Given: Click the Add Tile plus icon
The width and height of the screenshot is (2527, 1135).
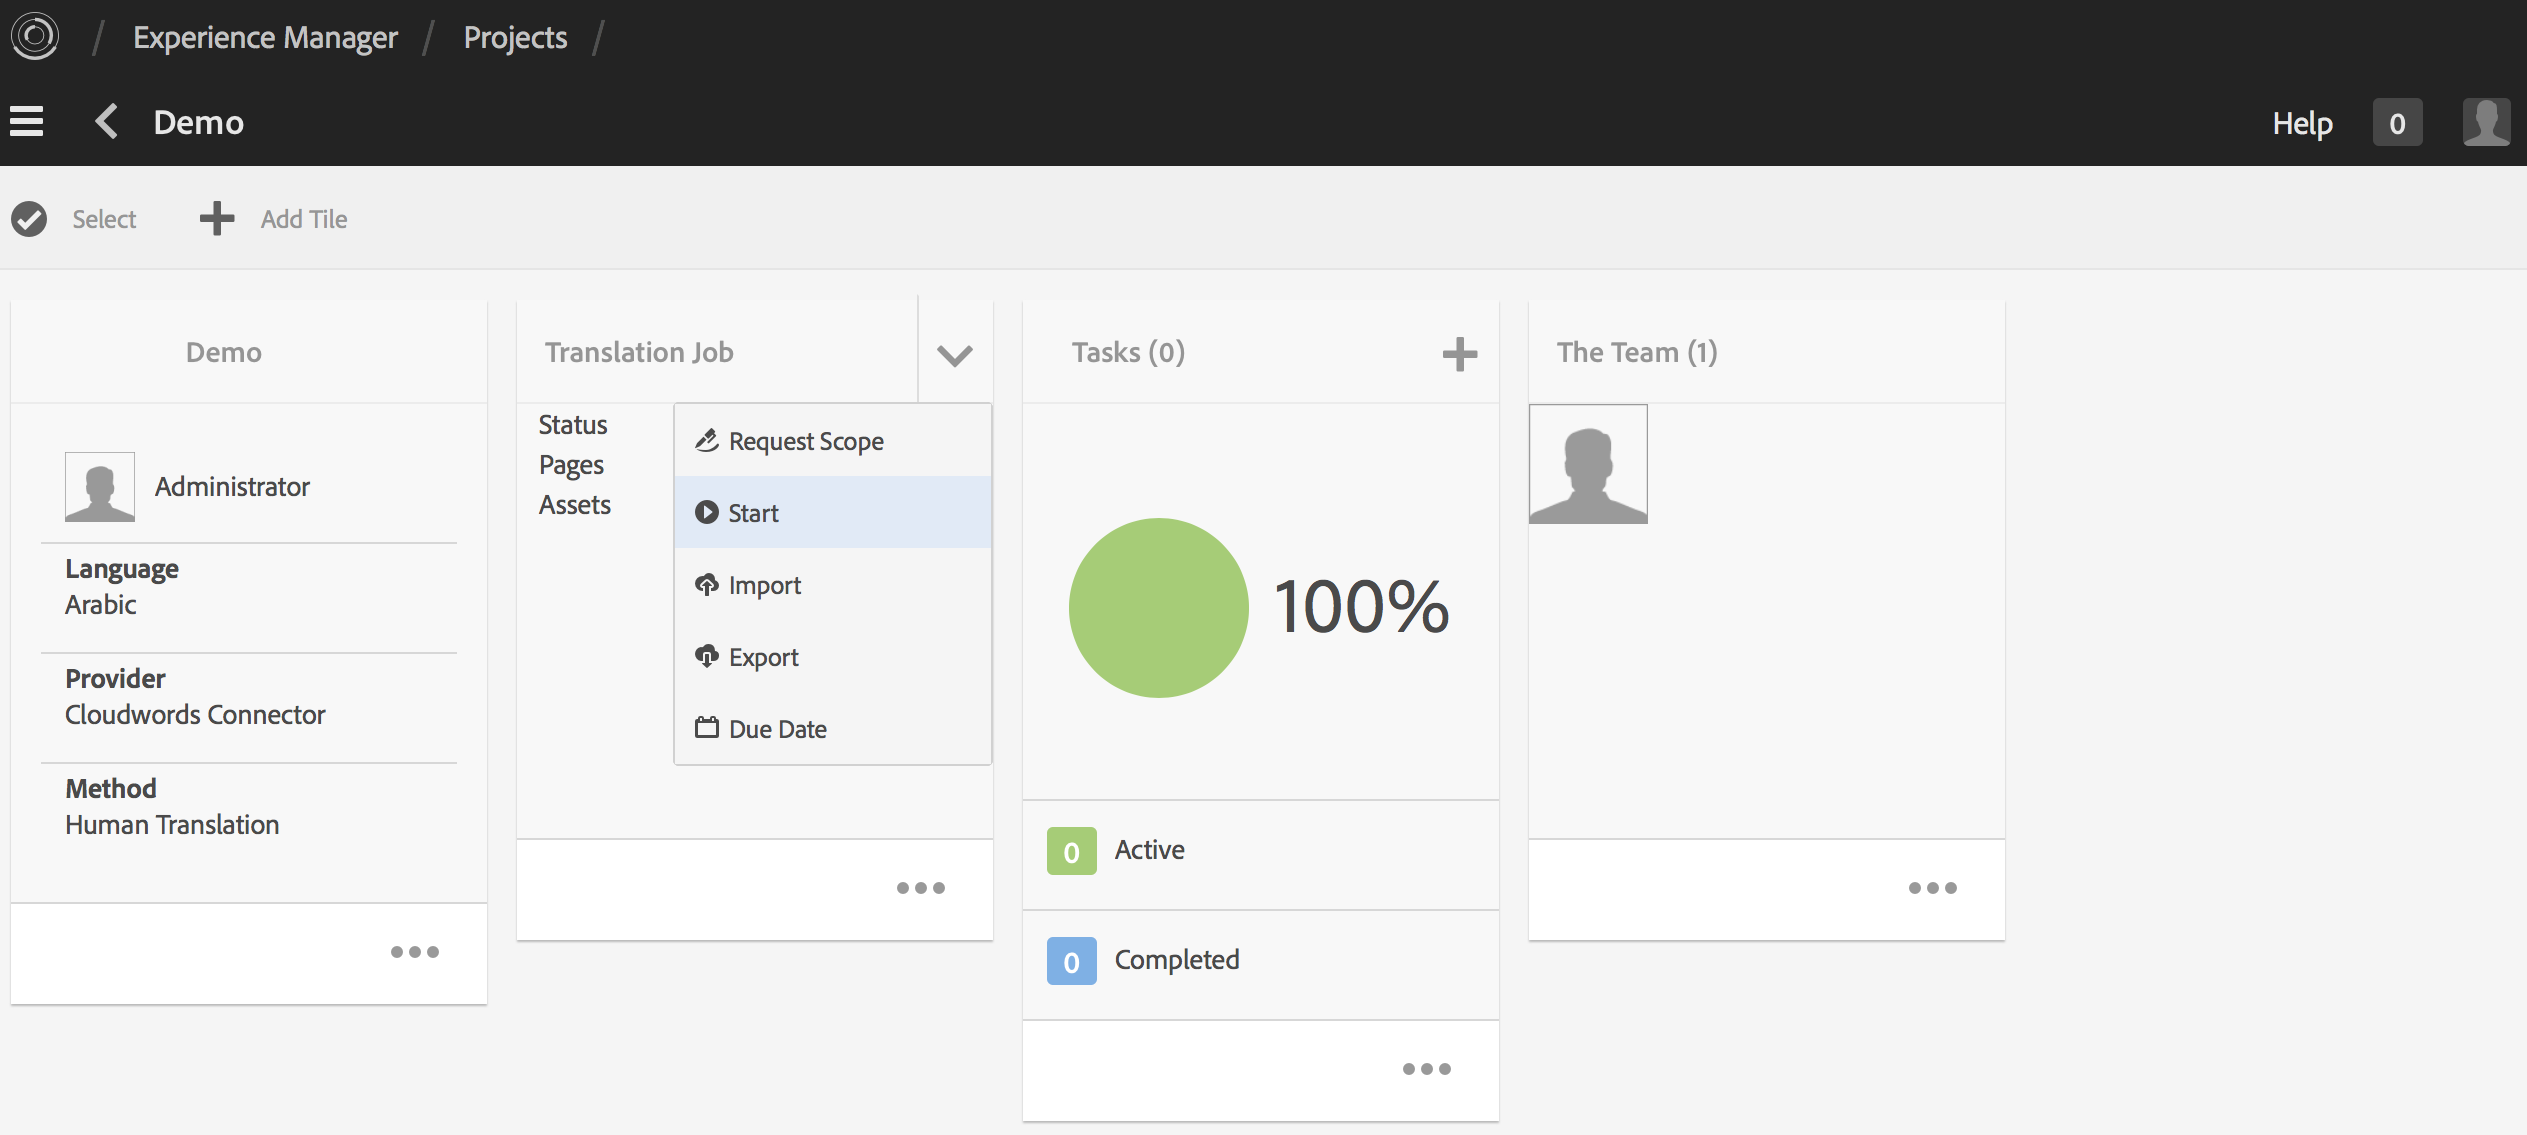Looking at the screenshot, I should (217, 219).
